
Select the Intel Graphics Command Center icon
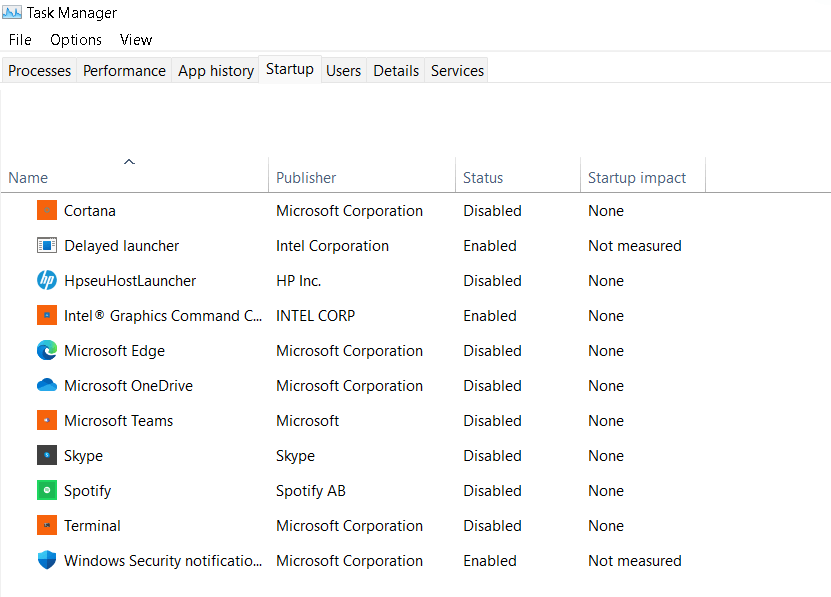(x=46, y=316)
